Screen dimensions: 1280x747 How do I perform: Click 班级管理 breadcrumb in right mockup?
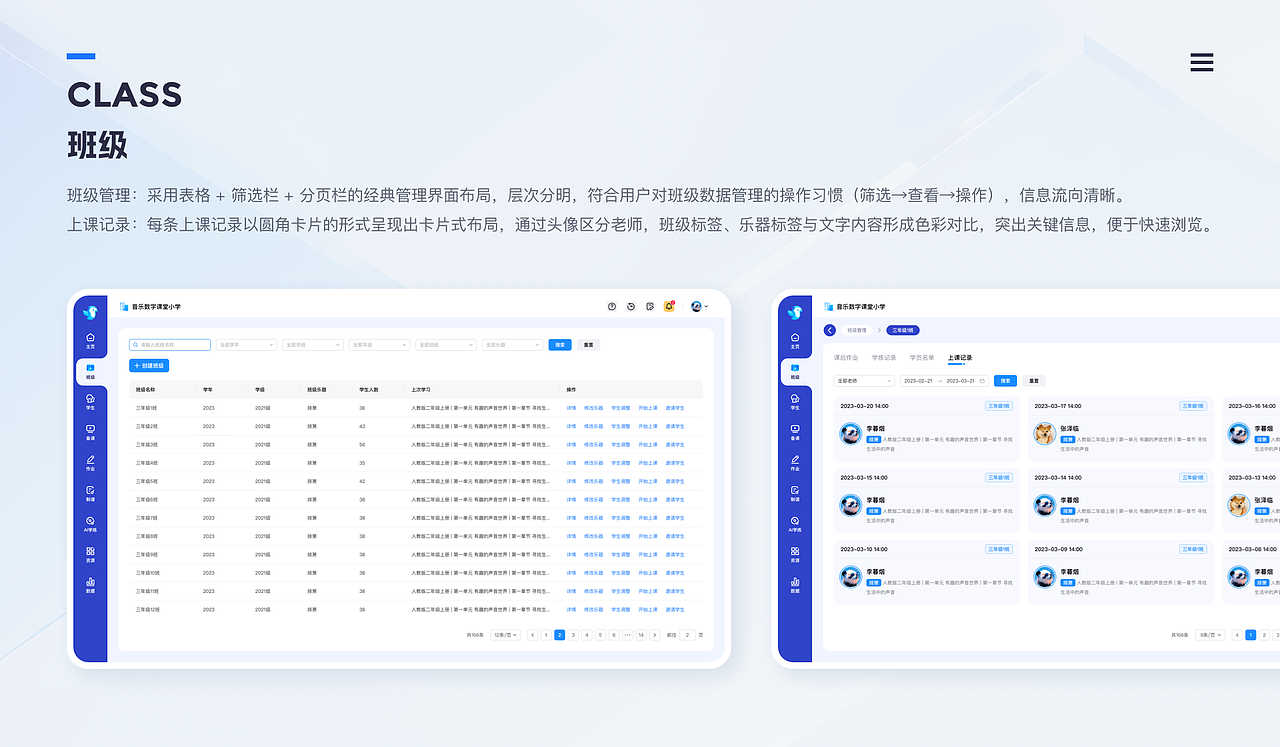coord(856,330)
